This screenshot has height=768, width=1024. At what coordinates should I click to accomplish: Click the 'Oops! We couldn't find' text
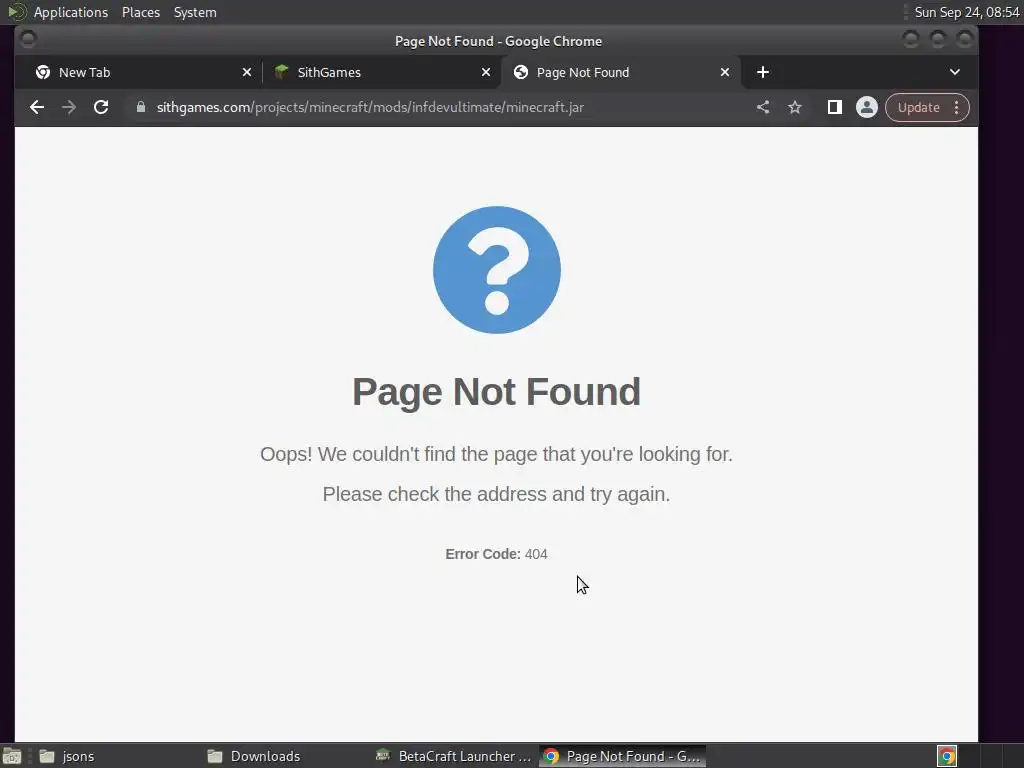pyautogui.click(x=496, y=454)
